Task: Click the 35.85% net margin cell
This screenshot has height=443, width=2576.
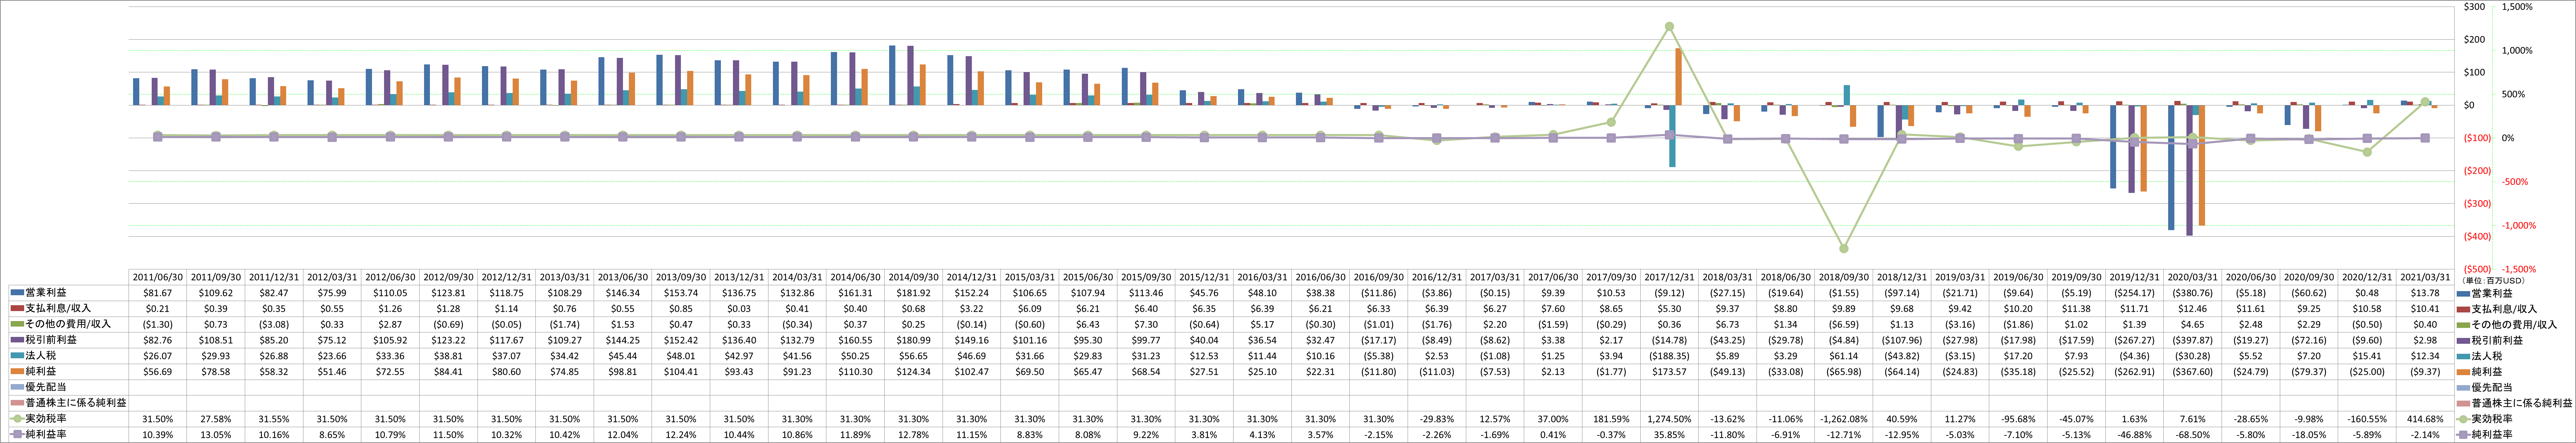Action: [1669, 435]
